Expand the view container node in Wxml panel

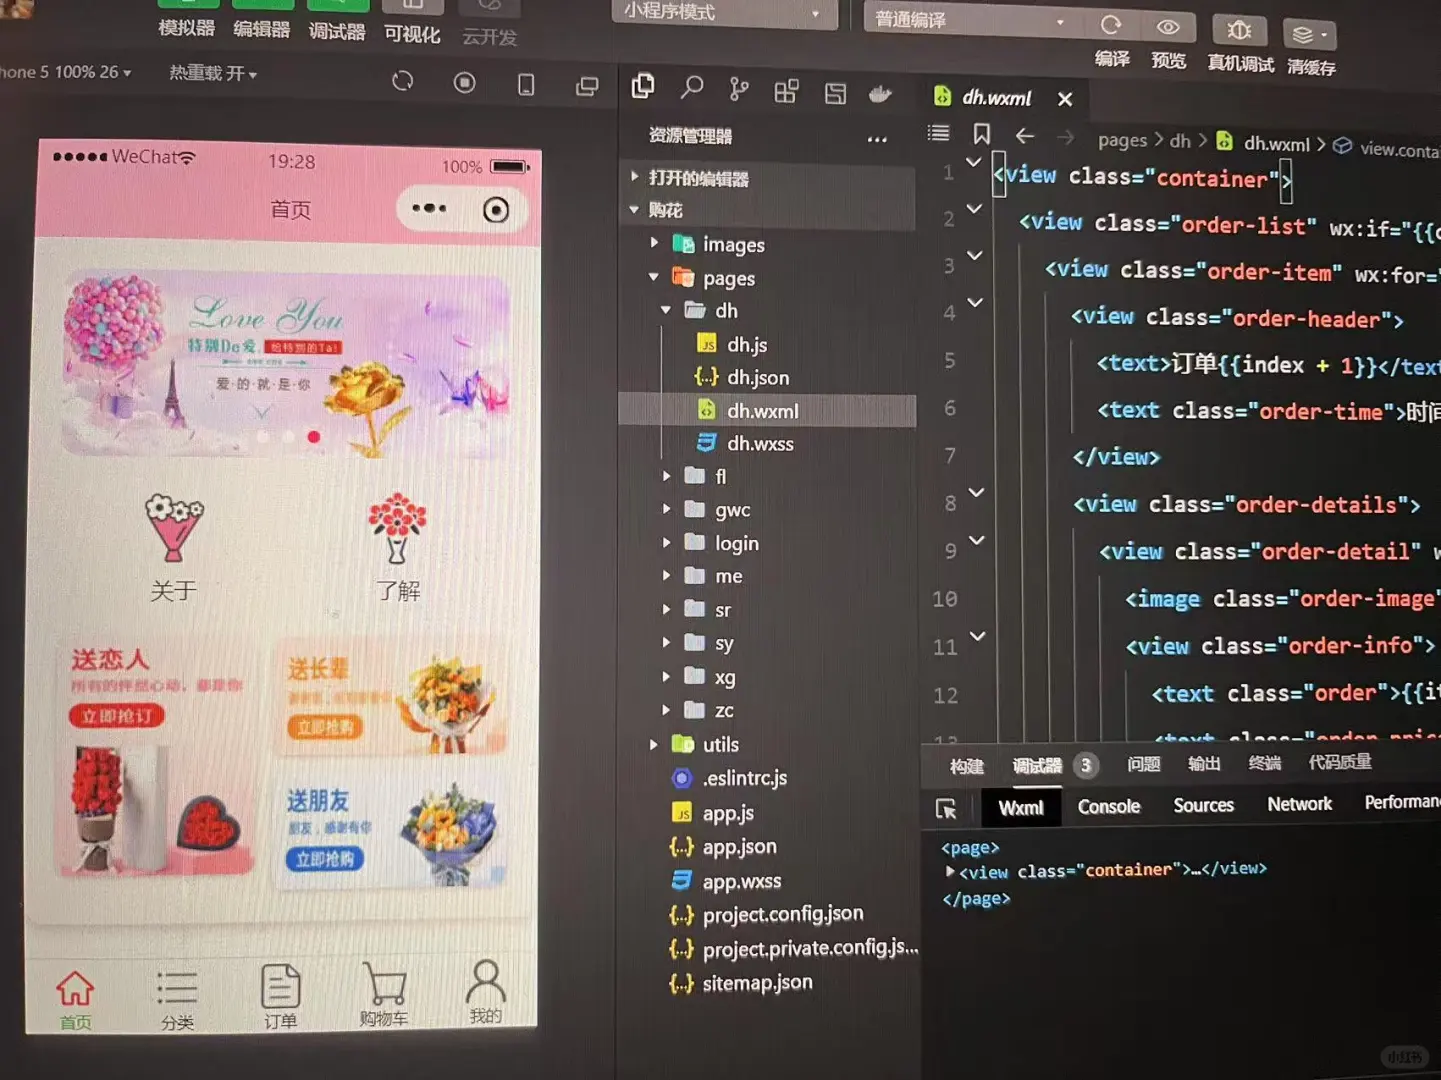[950, 871]
